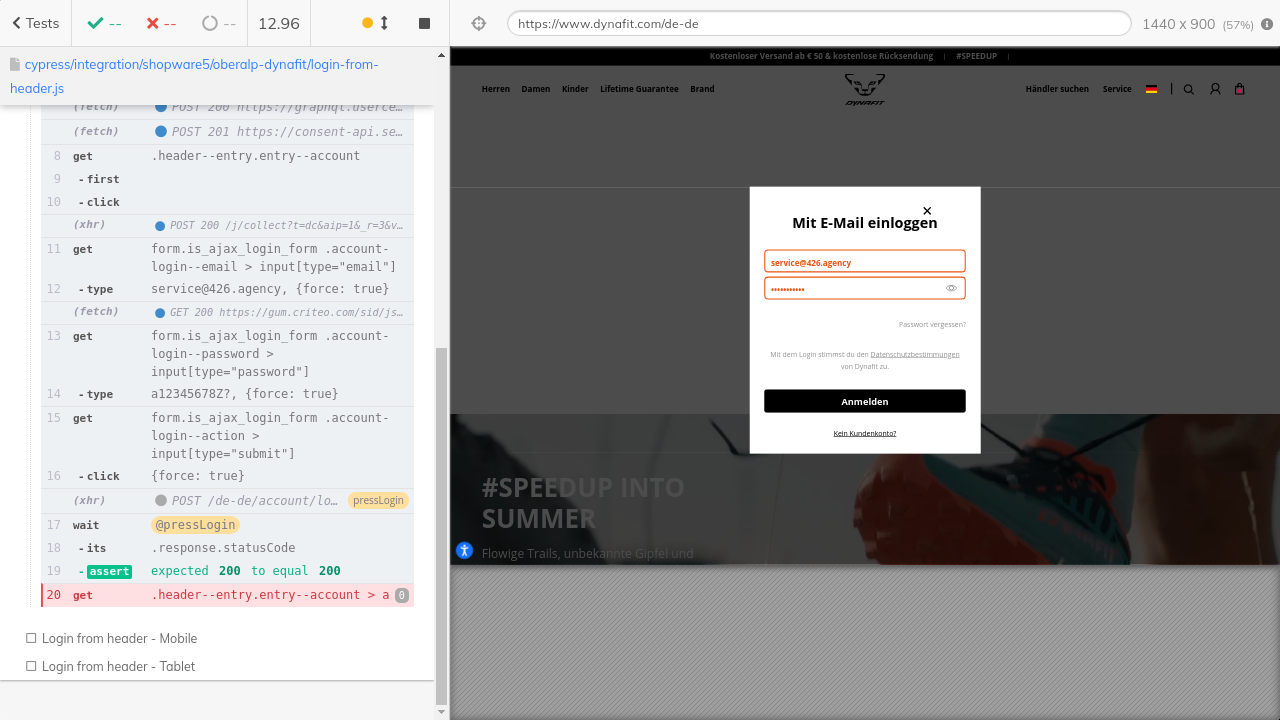Click the blue accessibility icon

coord(464,550)
